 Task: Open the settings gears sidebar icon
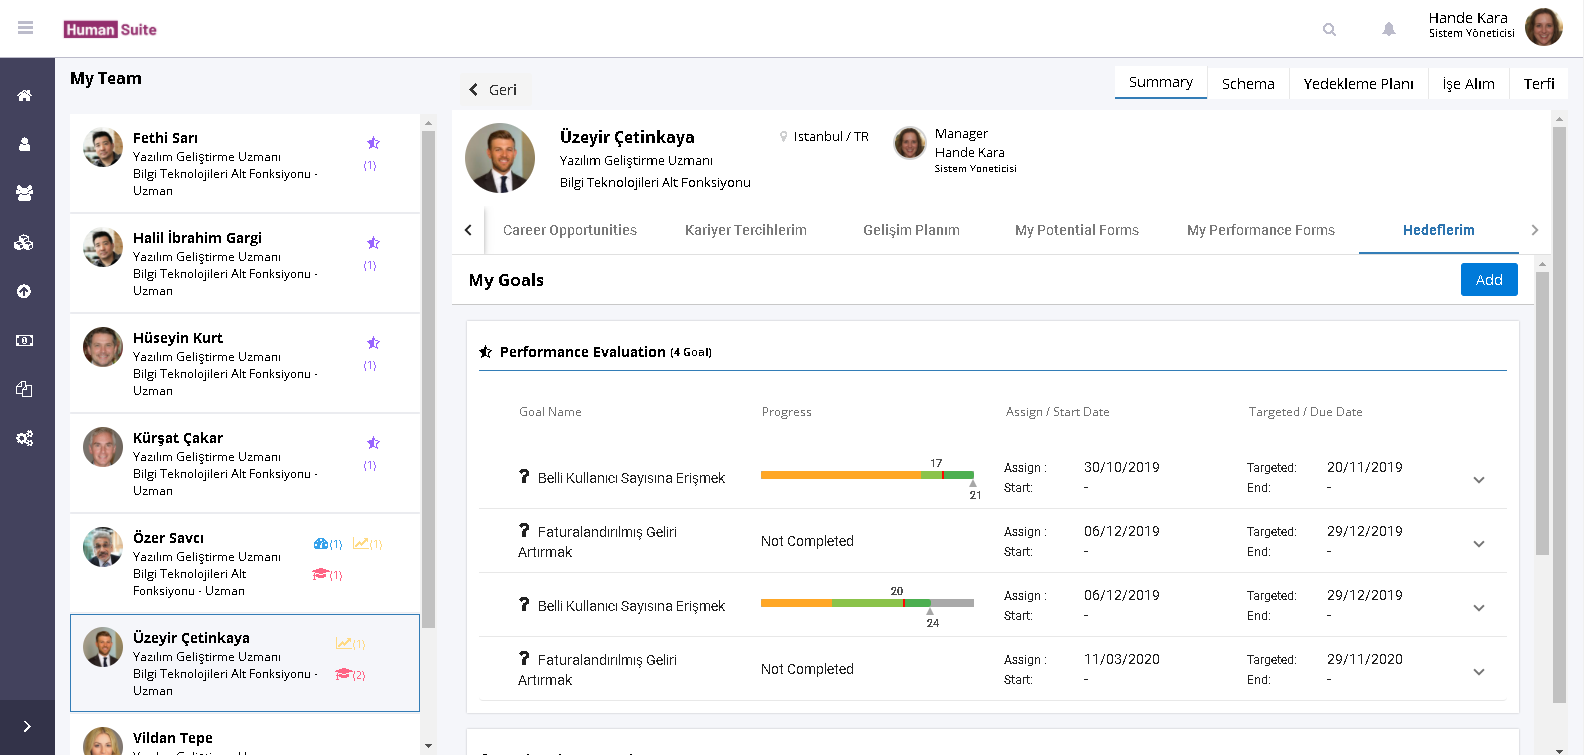pos(25,438)
